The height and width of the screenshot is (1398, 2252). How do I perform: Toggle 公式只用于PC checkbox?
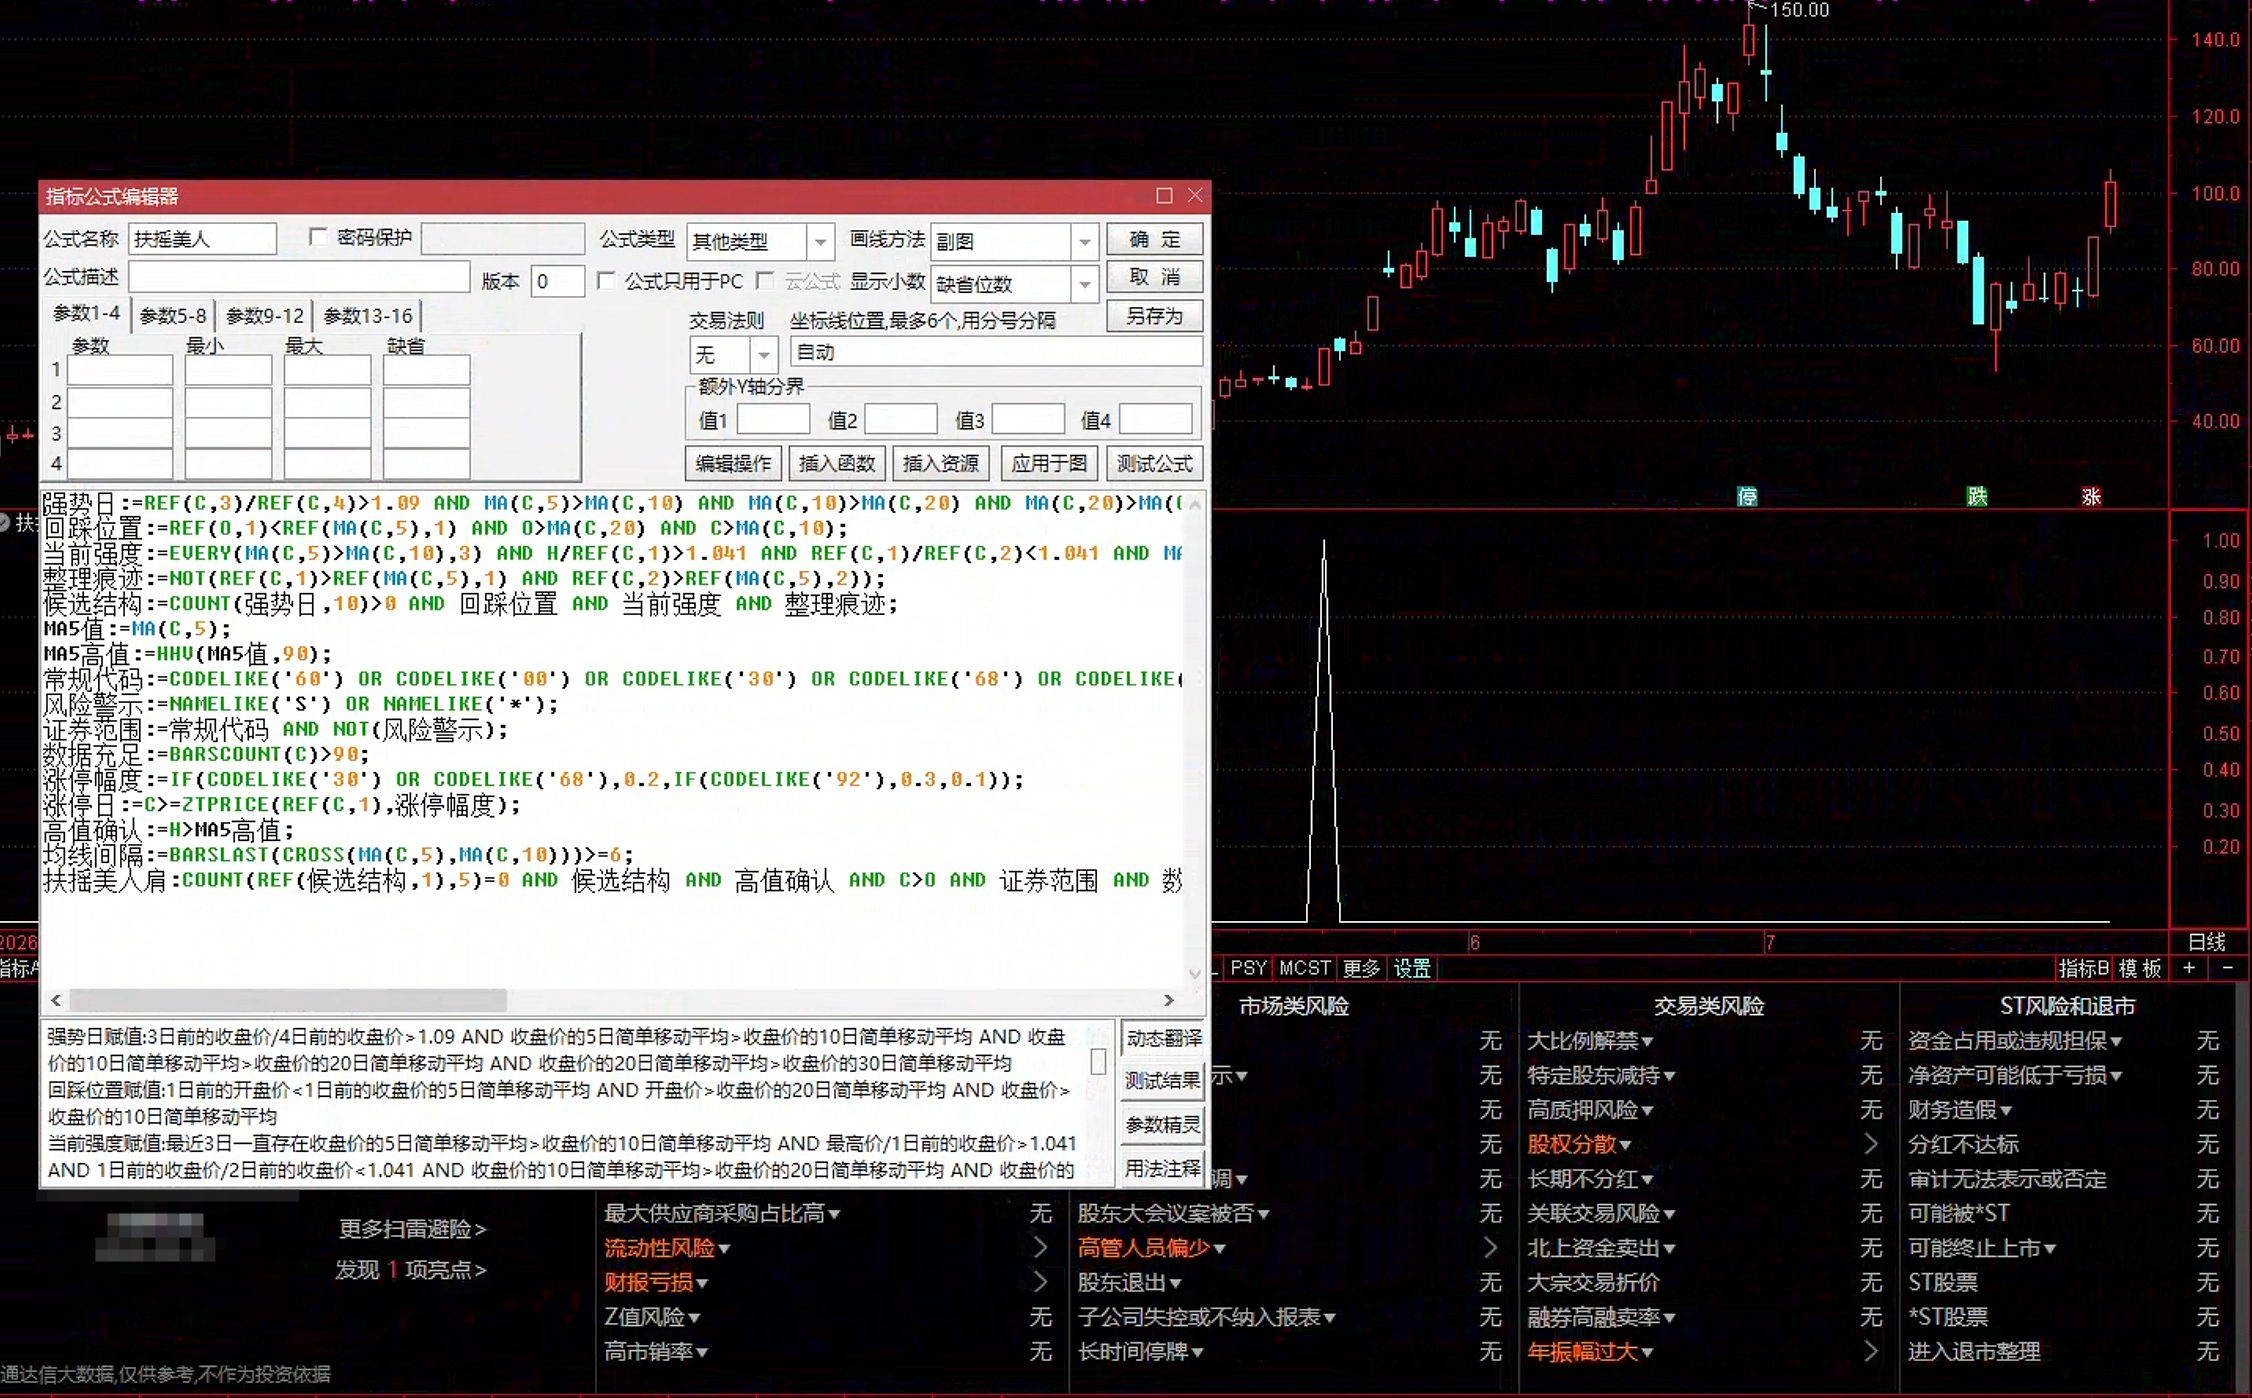605,281
